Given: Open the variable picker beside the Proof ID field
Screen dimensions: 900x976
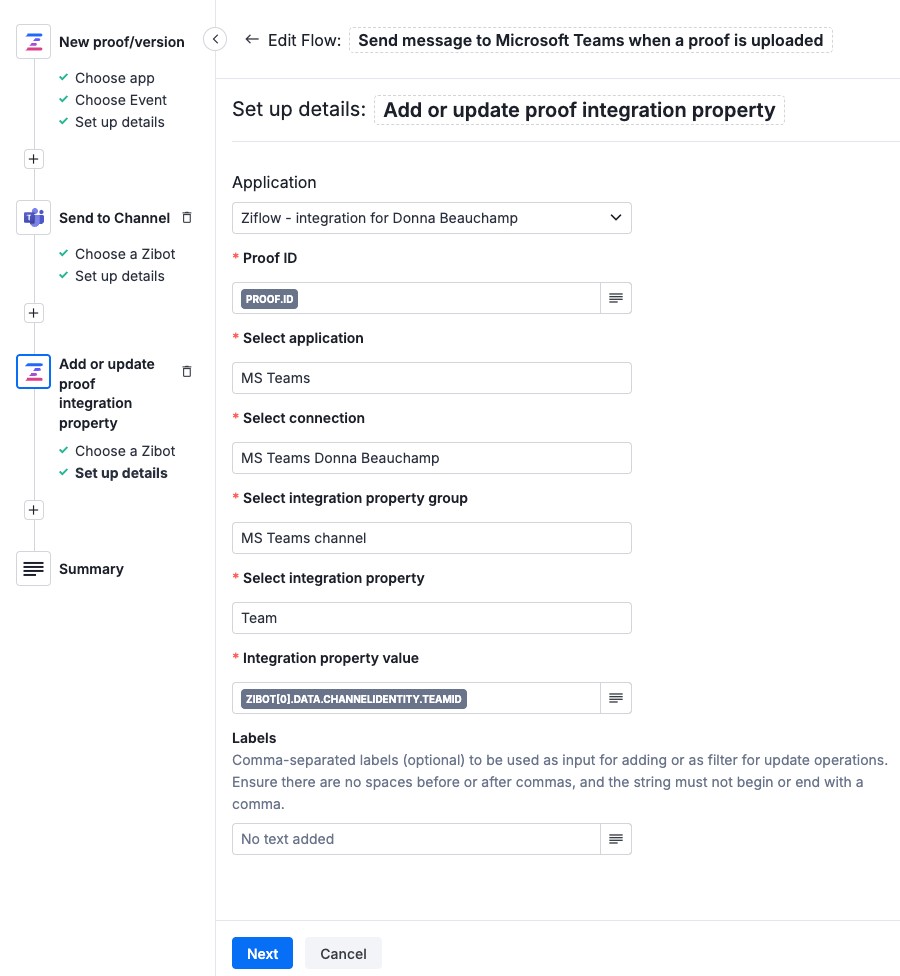Looking at the screenshot, I should (617, 298).
